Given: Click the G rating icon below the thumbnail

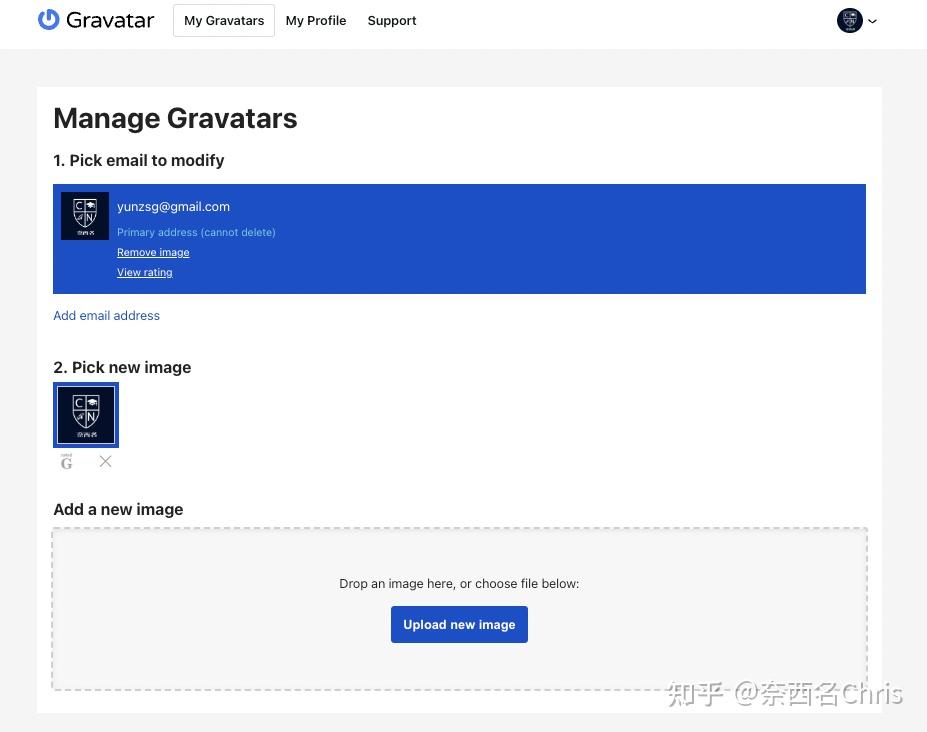Looking at the screenshot, I should click(66, 461).
